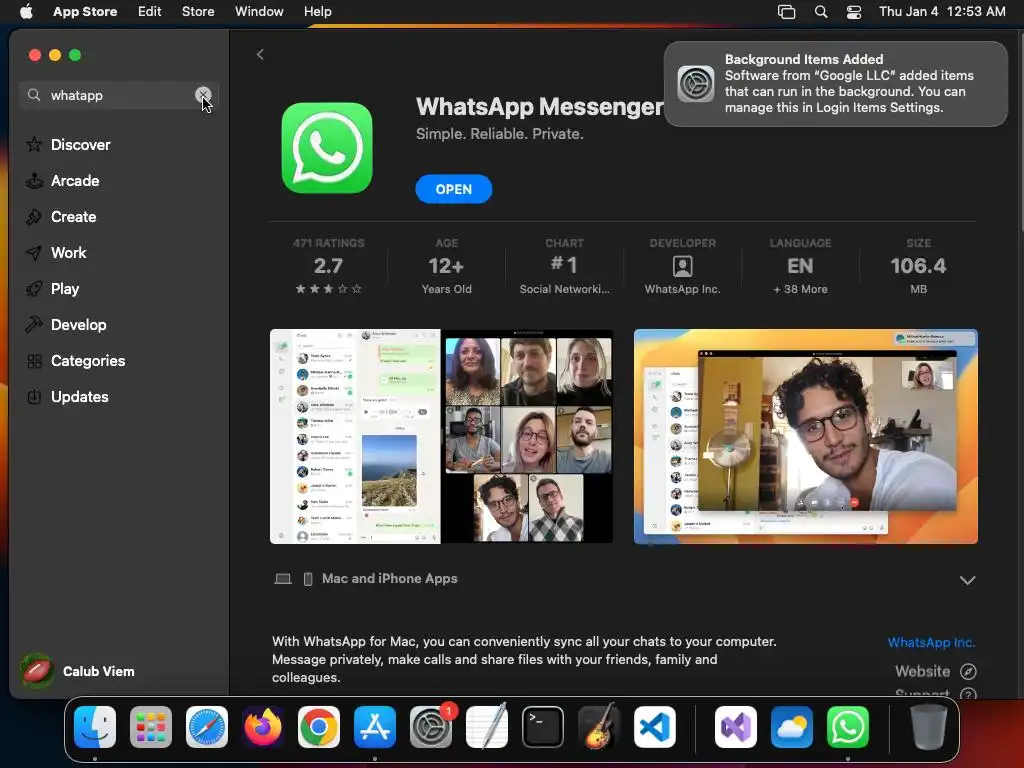Open the WhatsApp Inc. developer link
The height and width of the screenshot is (768, 1024).
931,643
